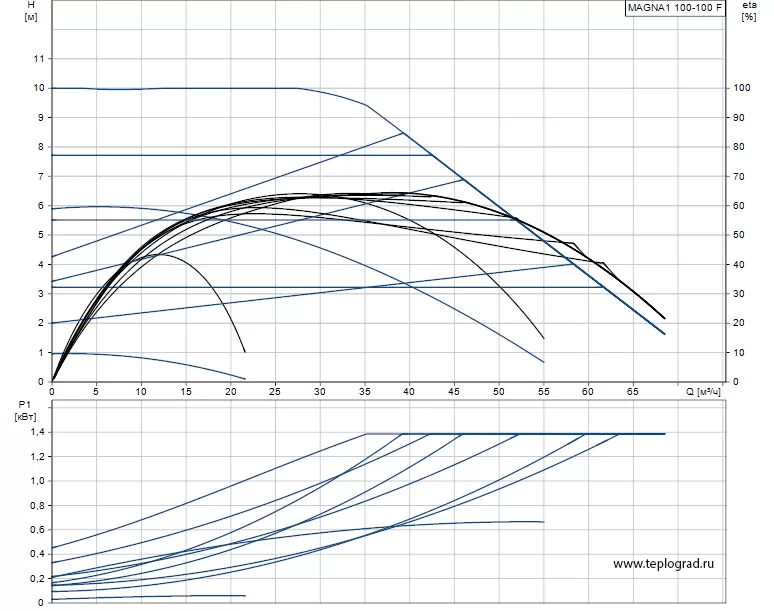774x611 pixels.
Task: Click the eta axis value 100
Action: pyautogui.click(x=742, y=88)
